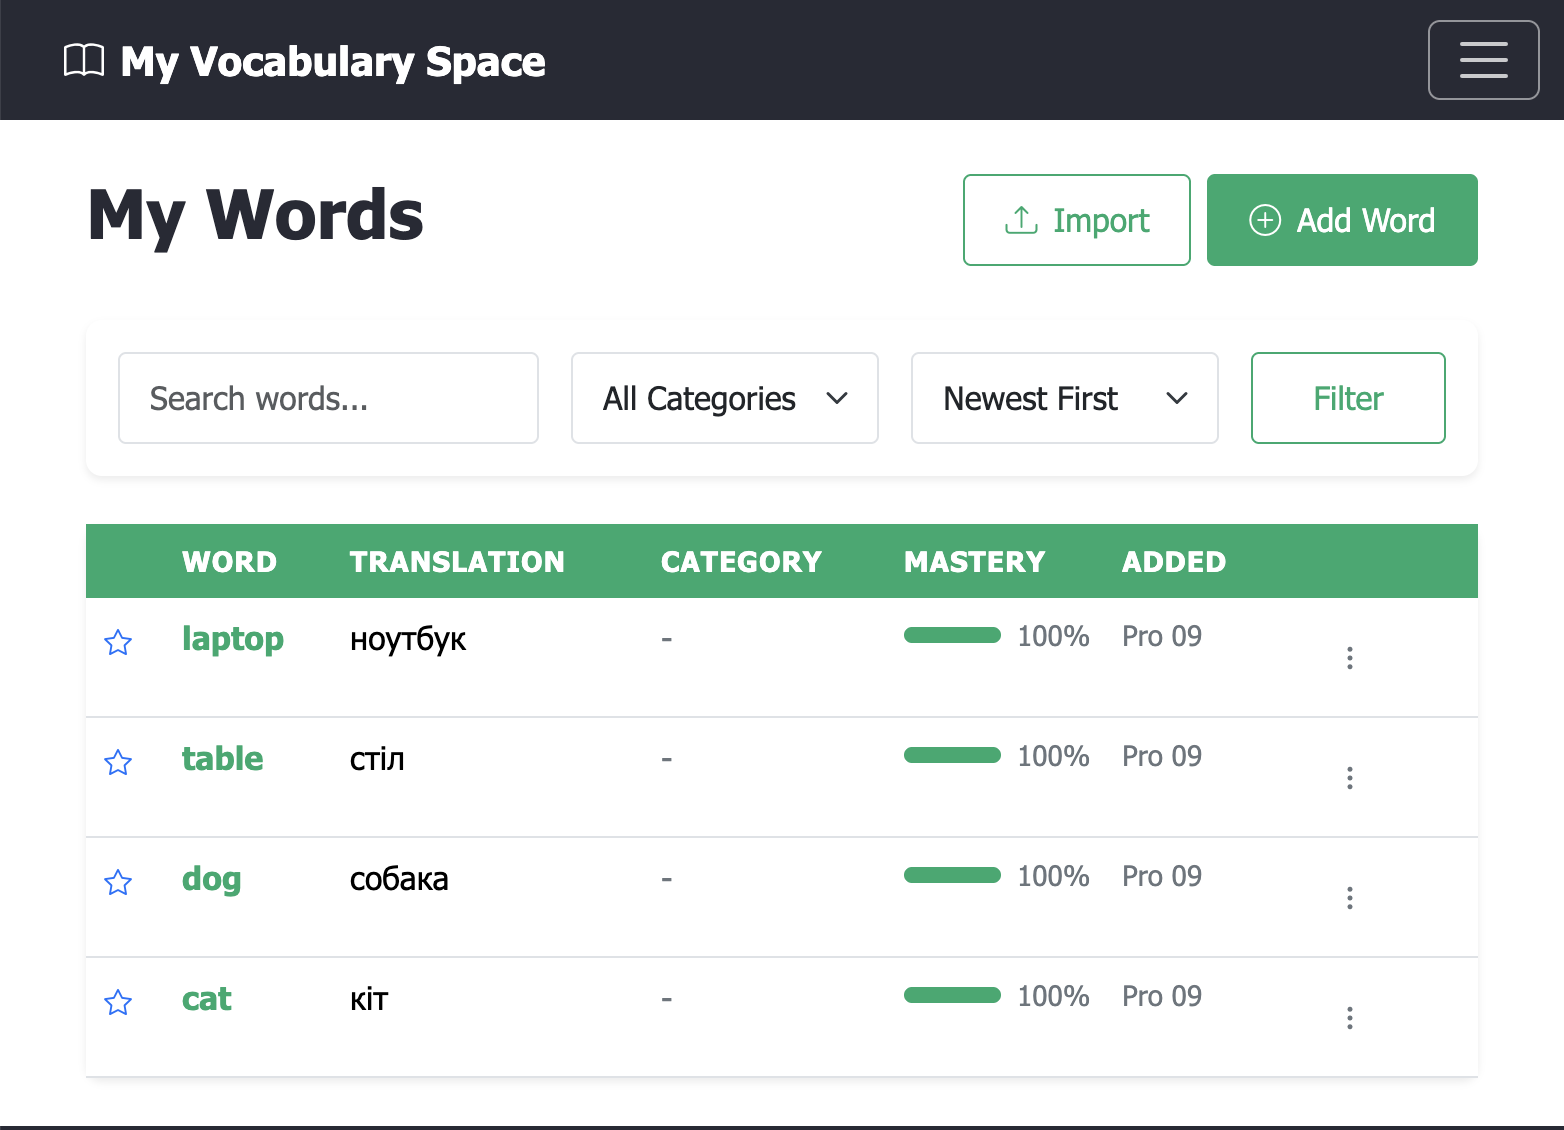Viewport: 1564px width, 1130px height.
Task: Click the mastery progress bar for cat
Action: (x=952, y=995)
